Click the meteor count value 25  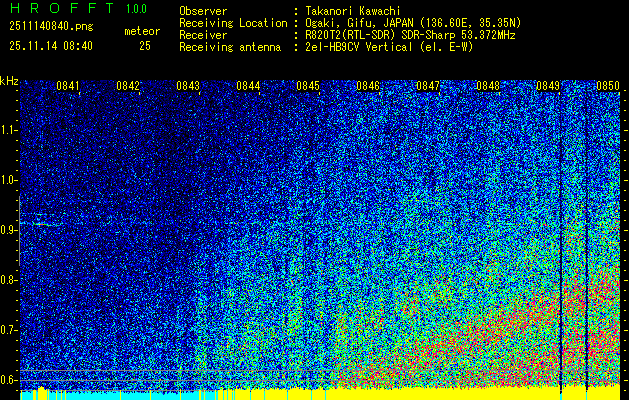[x=145, y=46]
